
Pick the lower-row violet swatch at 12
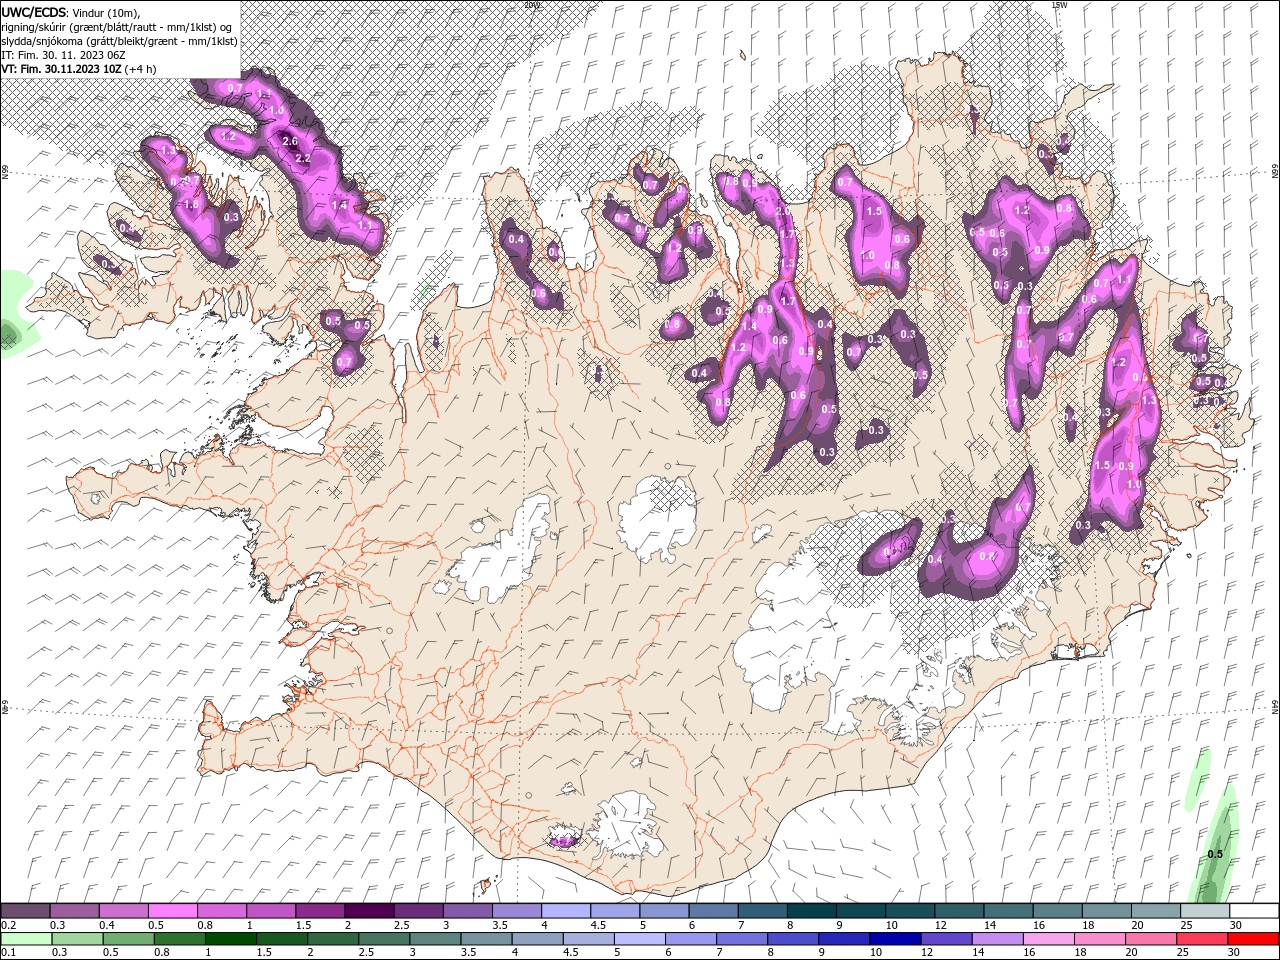pyautogui.click(x=946, y=939)
